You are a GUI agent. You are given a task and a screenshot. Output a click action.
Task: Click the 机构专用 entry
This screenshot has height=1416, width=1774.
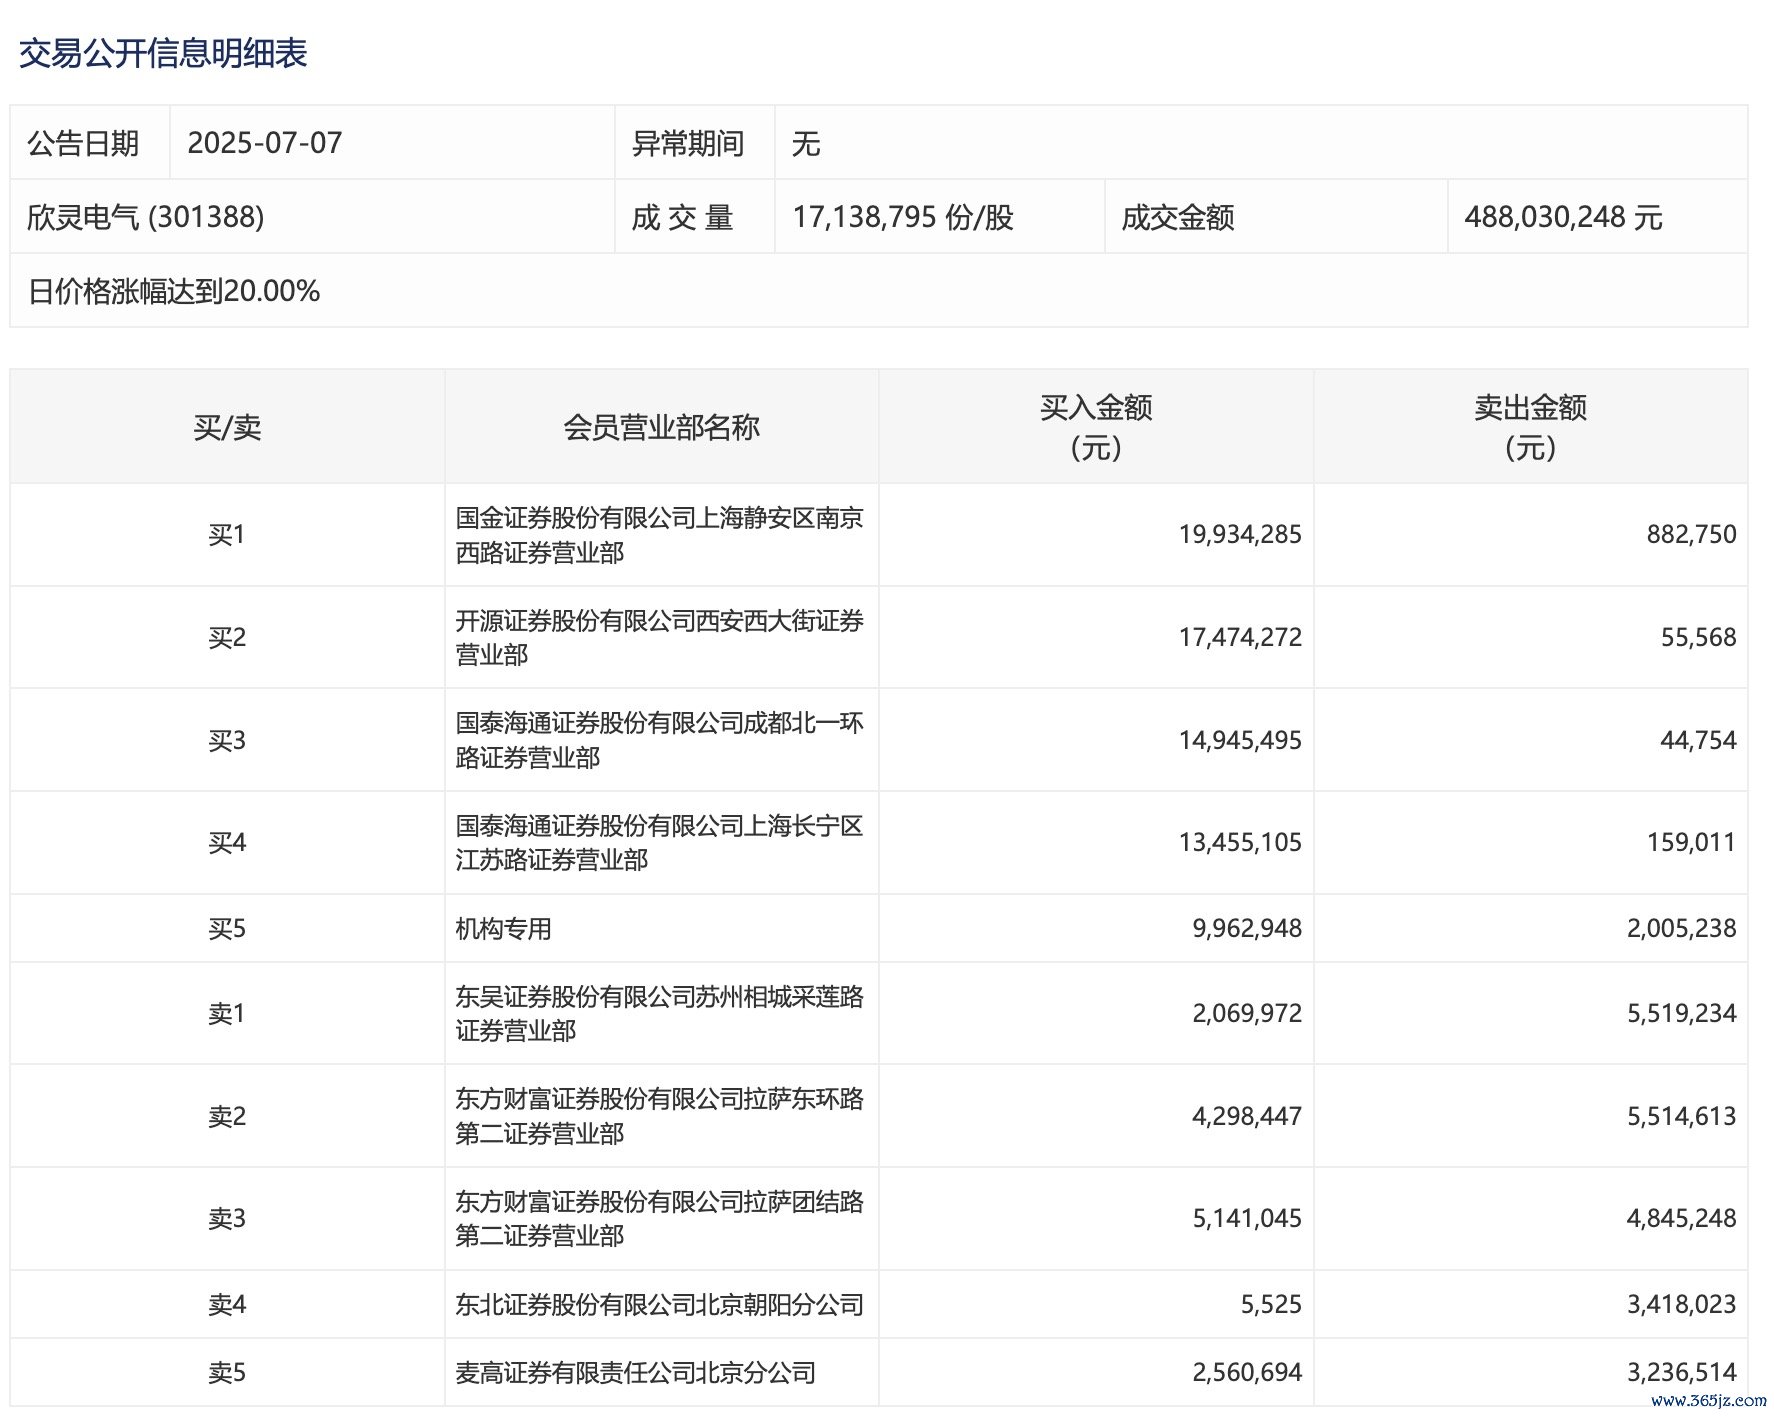(503, 929)
